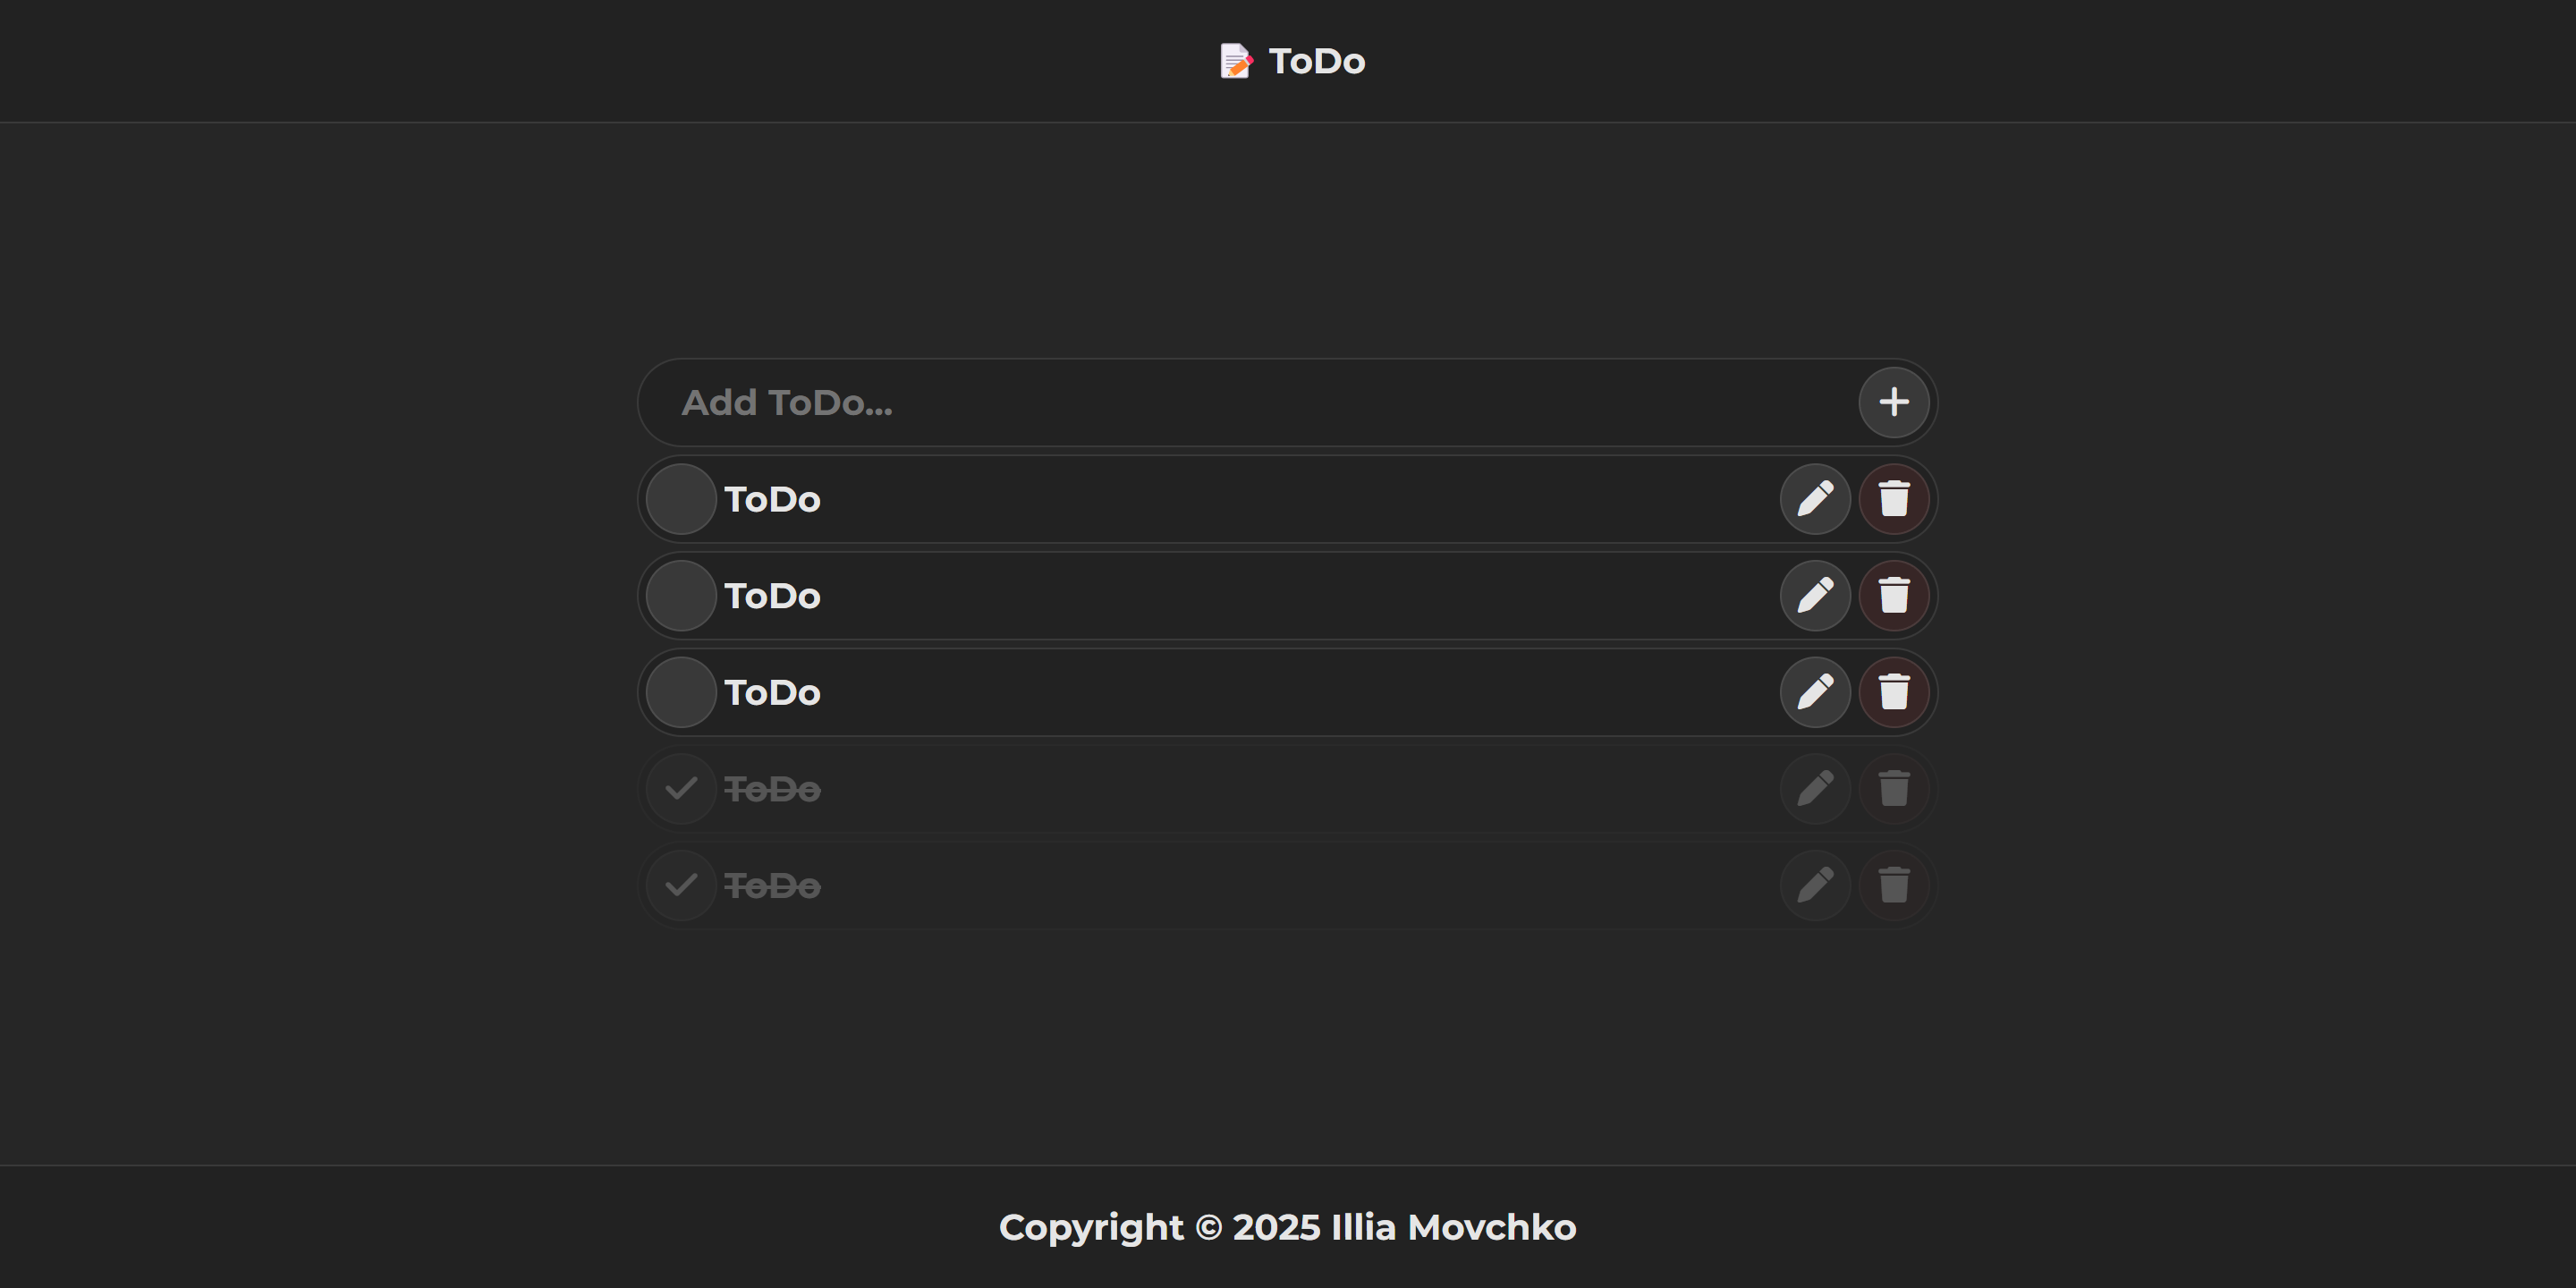The image size is (2576, 1288).
Task: Click the copyright text at the bottom
Action: (1288, 1227)
